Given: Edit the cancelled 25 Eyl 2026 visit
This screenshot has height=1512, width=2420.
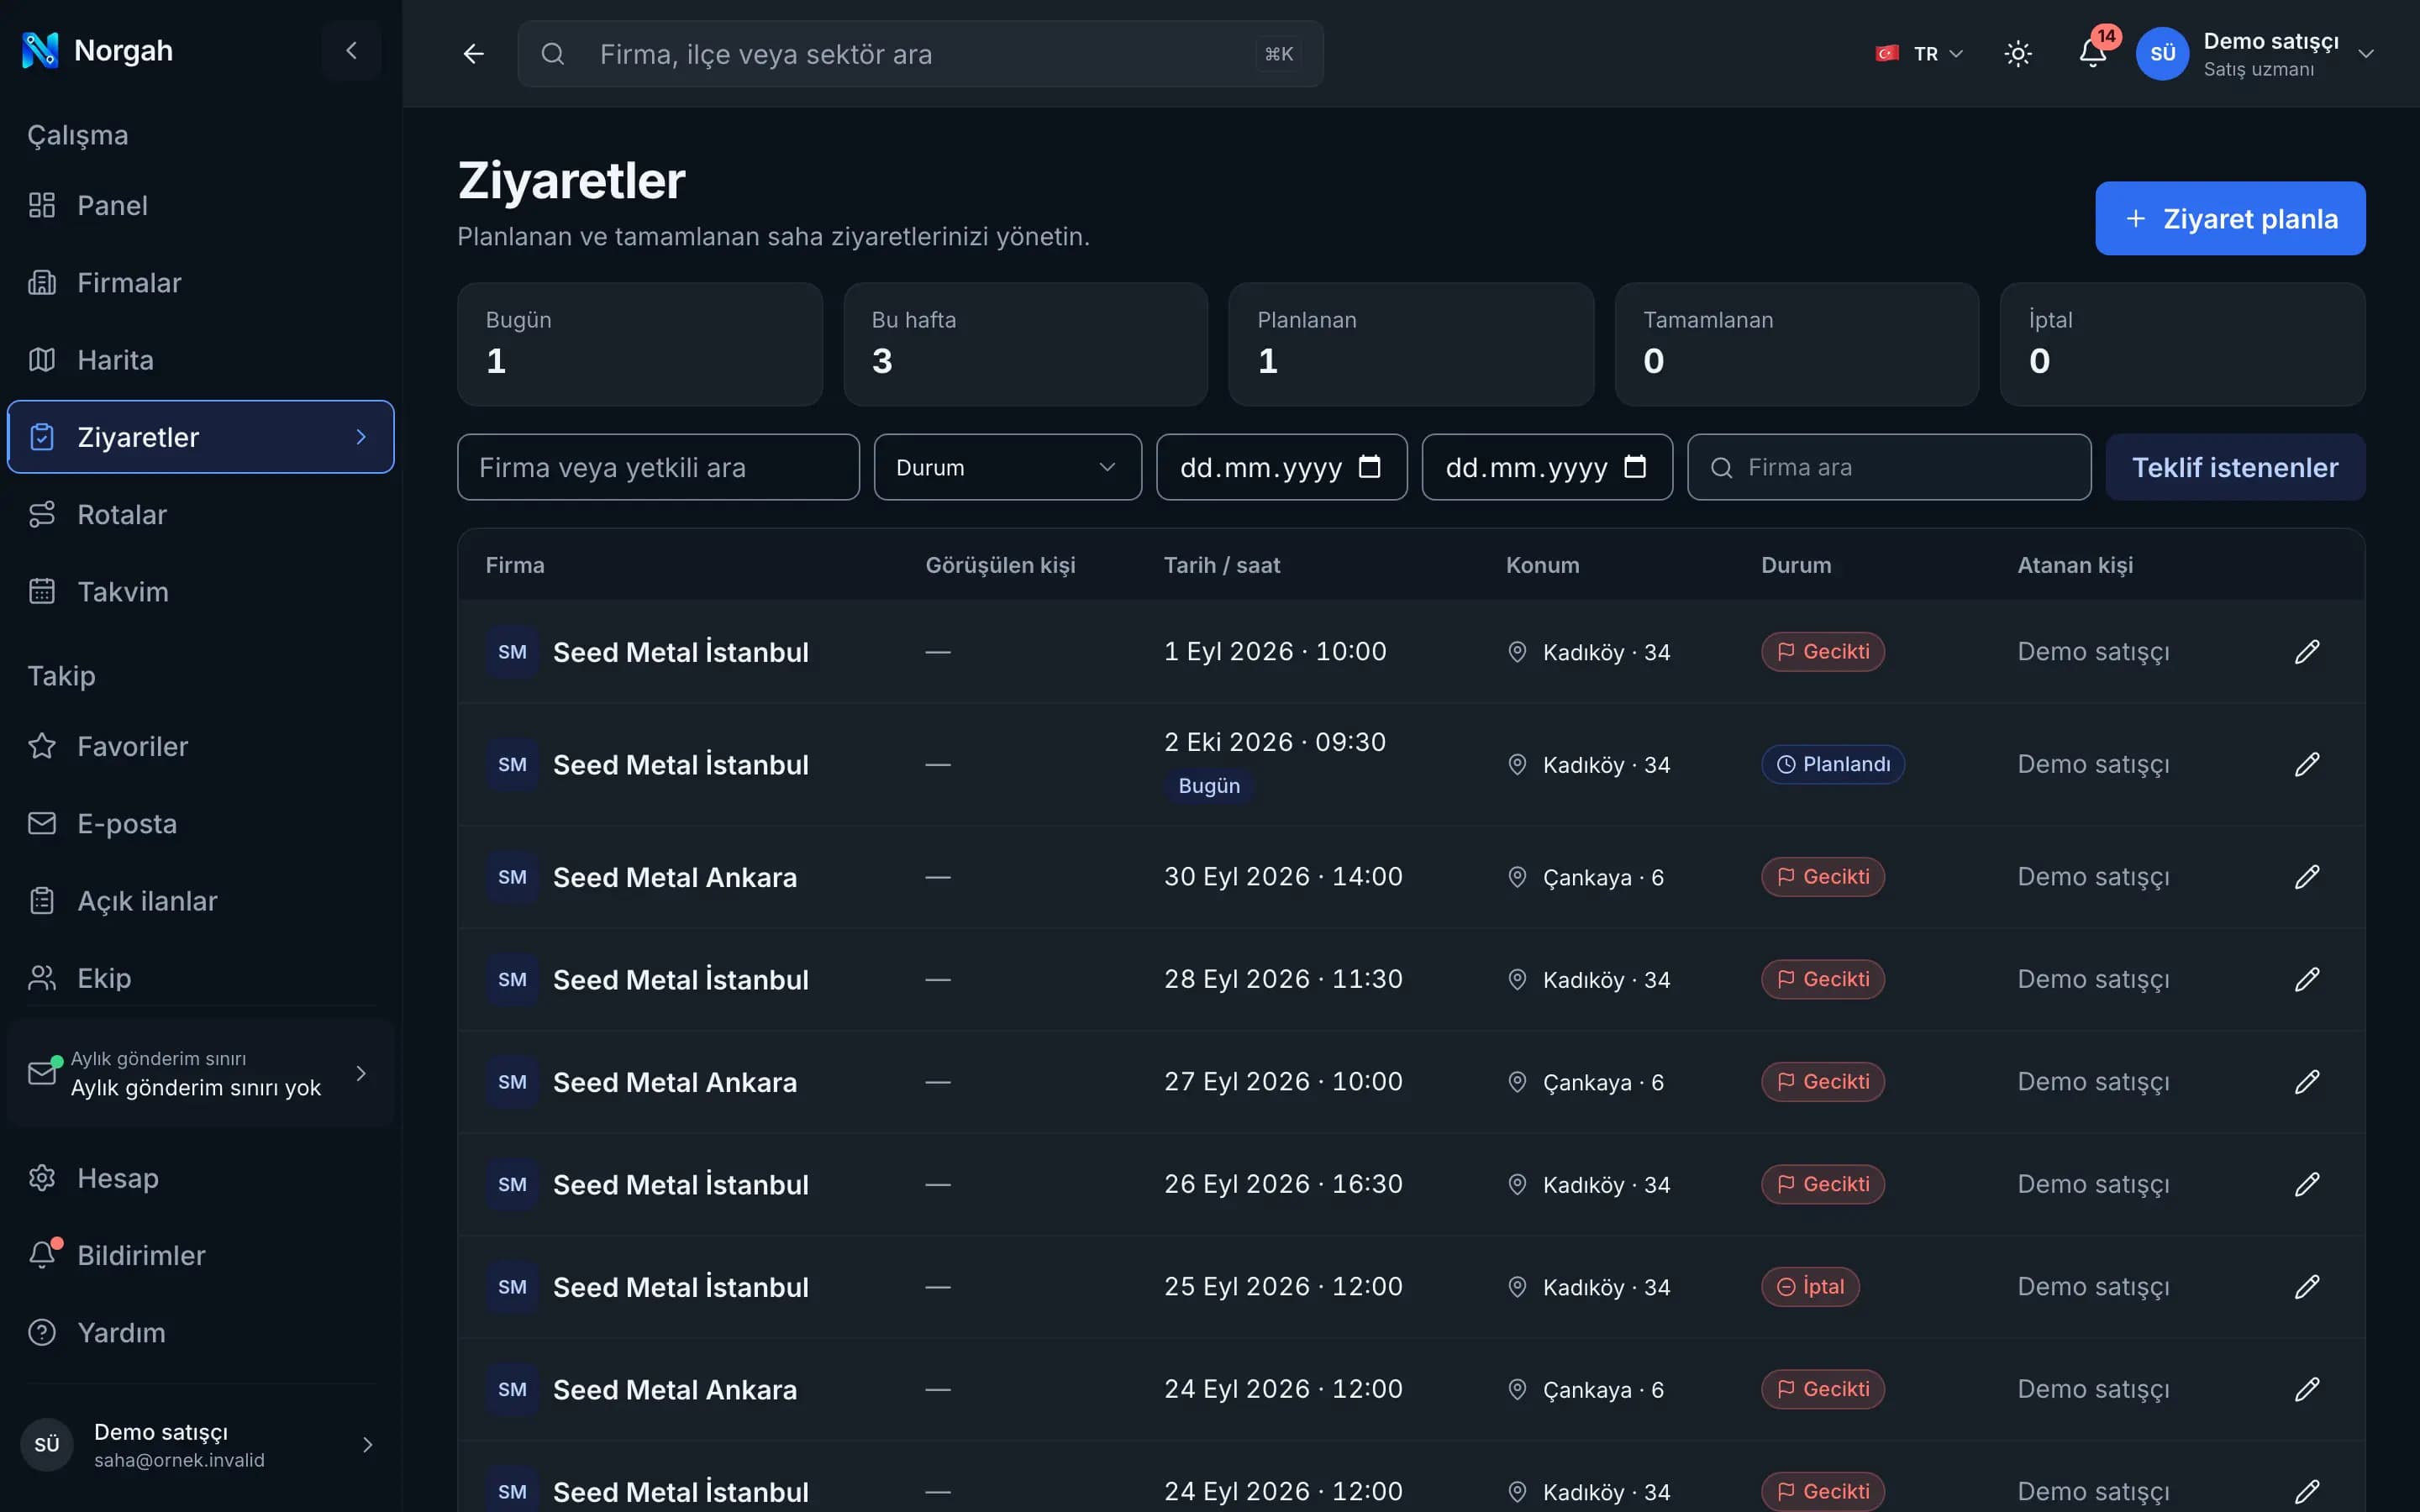Looking at the screenshot, I should pos(2306,1287).
